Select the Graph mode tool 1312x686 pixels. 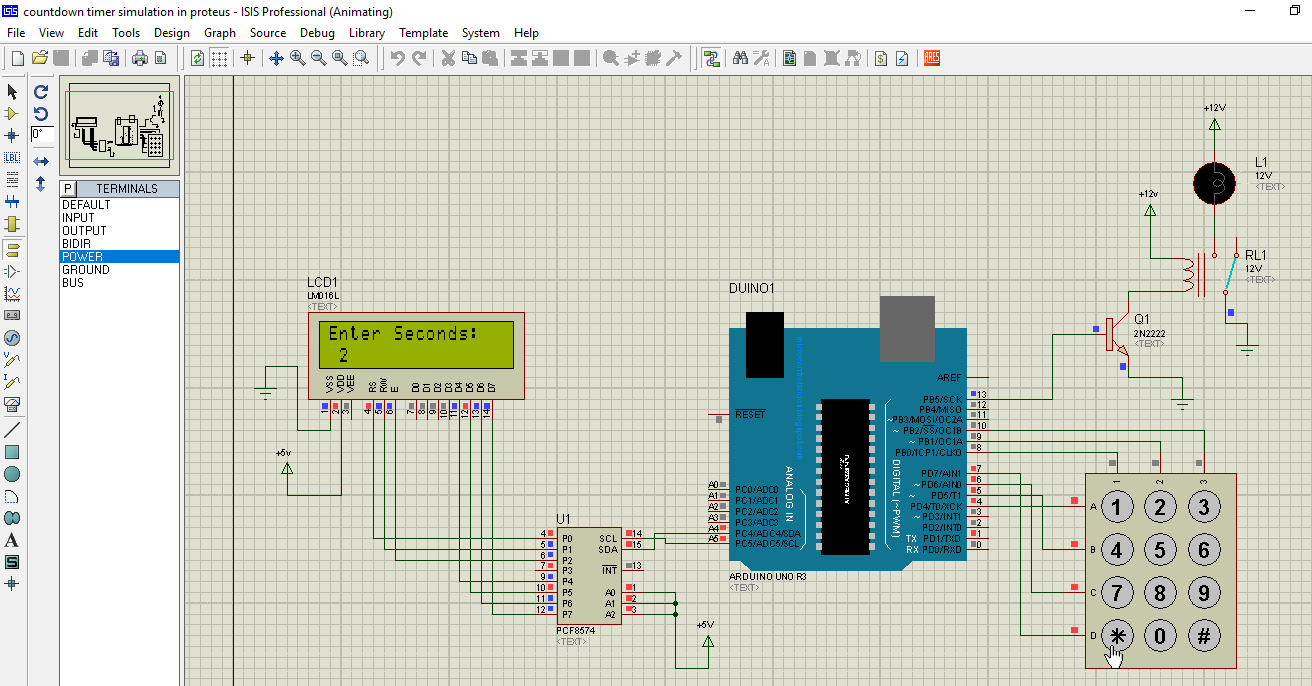click(11, 292)
